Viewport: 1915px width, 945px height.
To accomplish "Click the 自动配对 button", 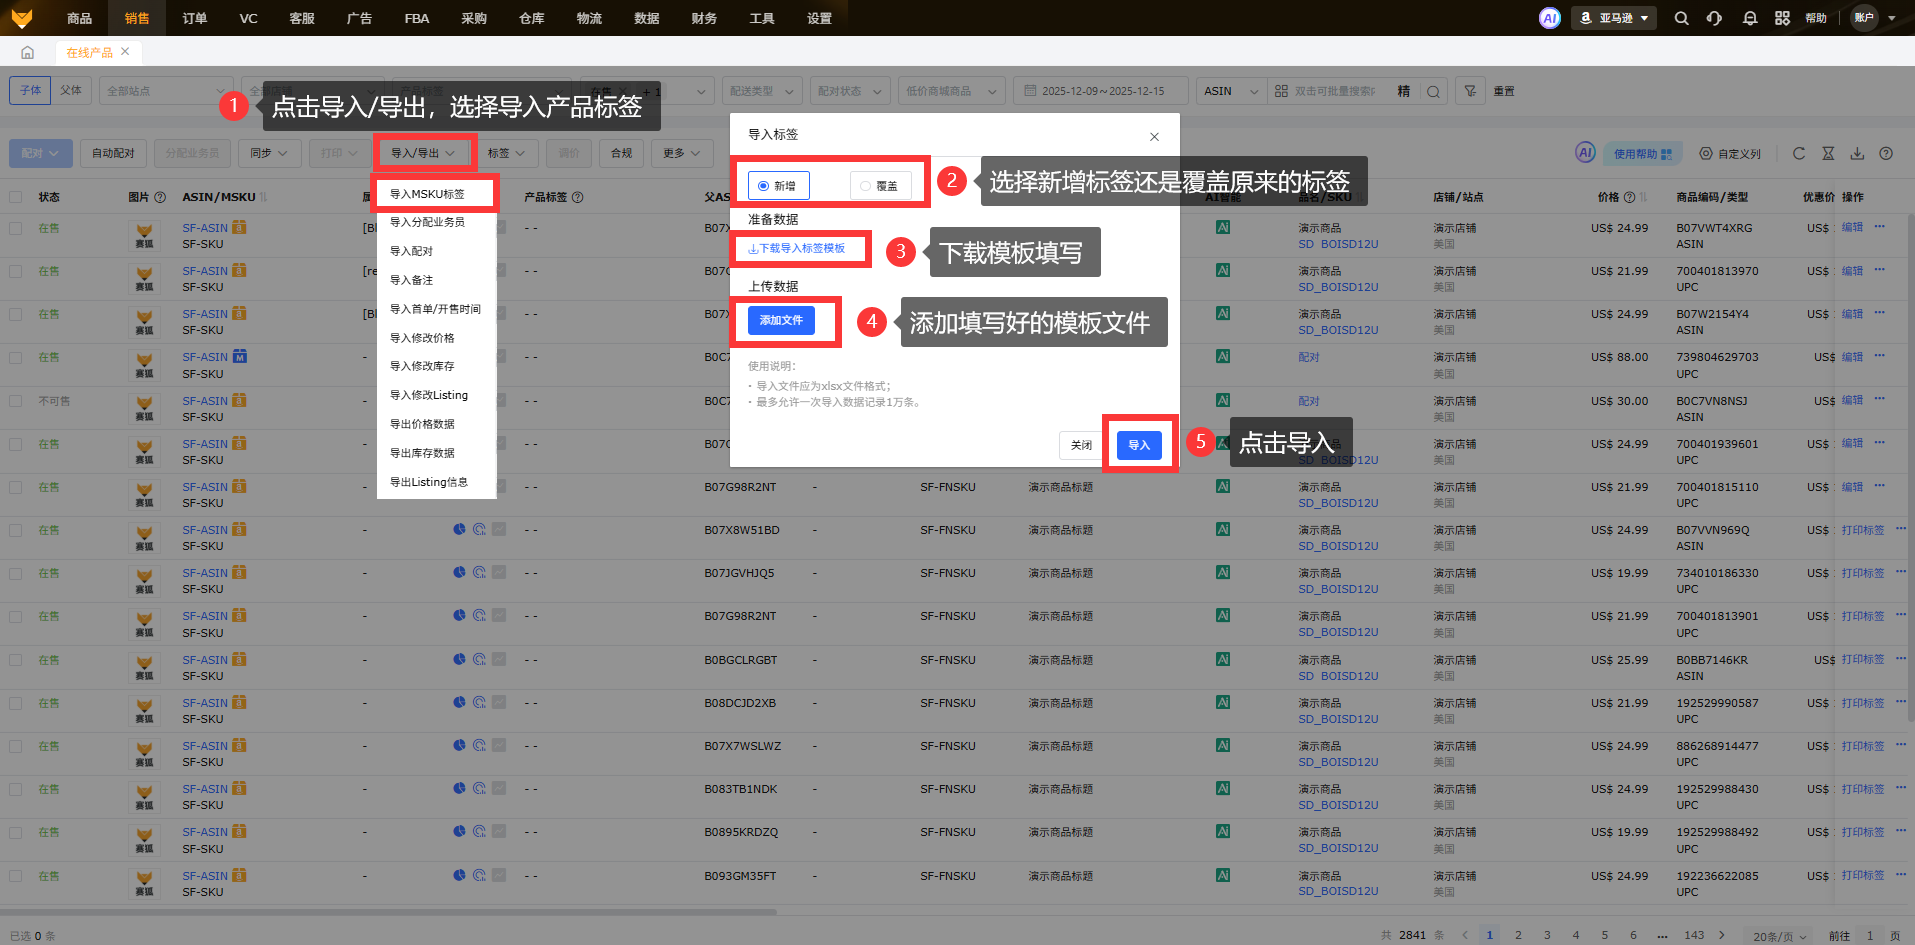I will click(113, 153).
